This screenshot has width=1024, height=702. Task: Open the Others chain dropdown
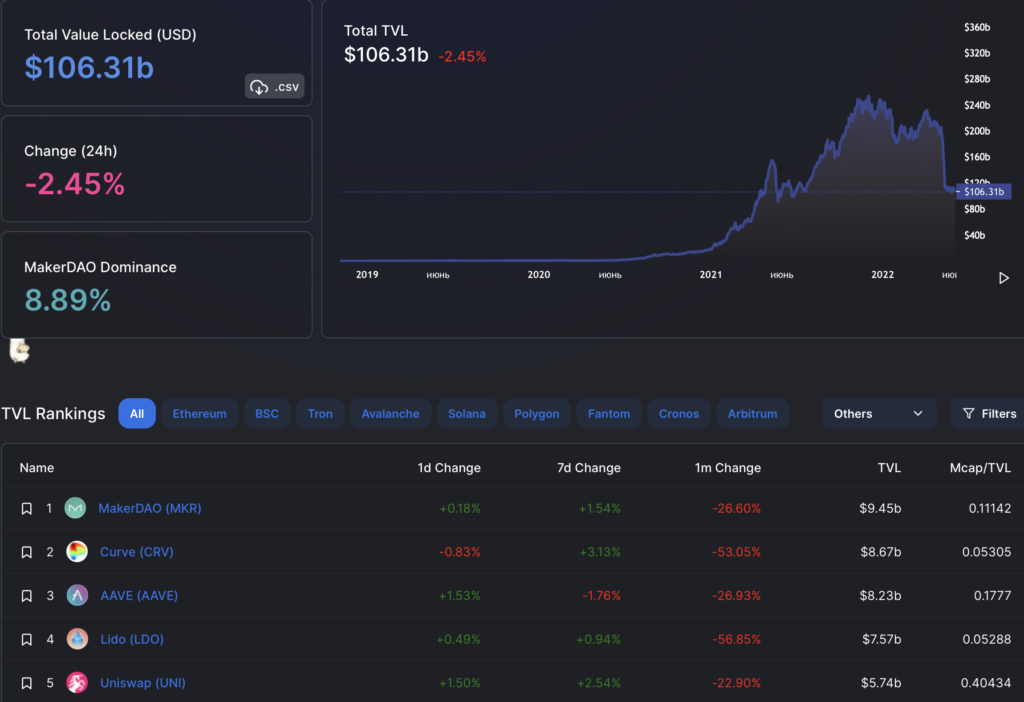pos(879,413)
